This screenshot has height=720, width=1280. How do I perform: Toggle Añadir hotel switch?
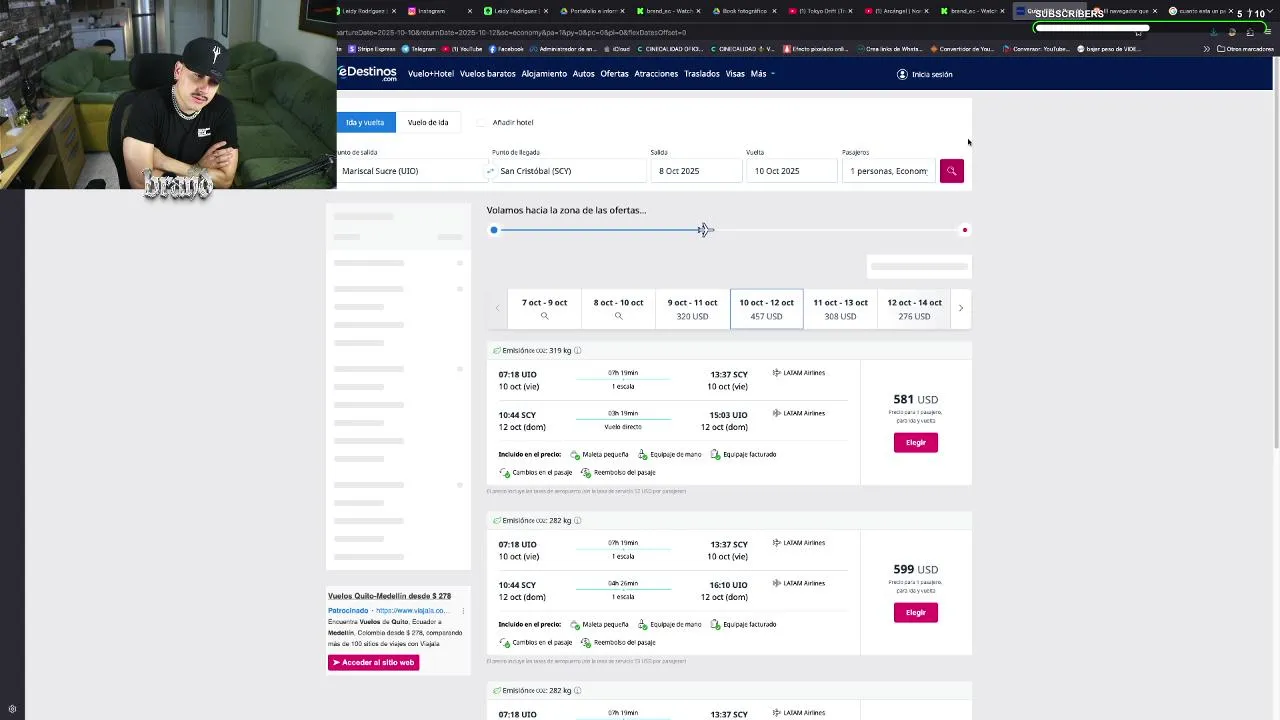(x=482, y=122)
